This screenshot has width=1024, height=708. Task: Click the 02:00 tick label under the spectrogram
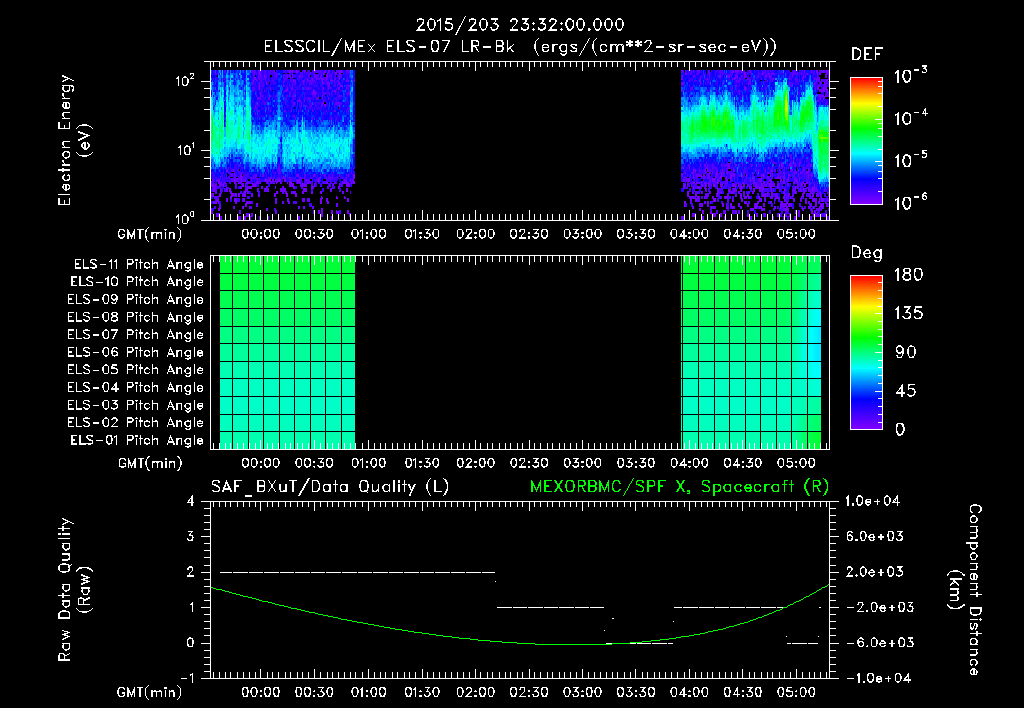[x=475, y=234]
